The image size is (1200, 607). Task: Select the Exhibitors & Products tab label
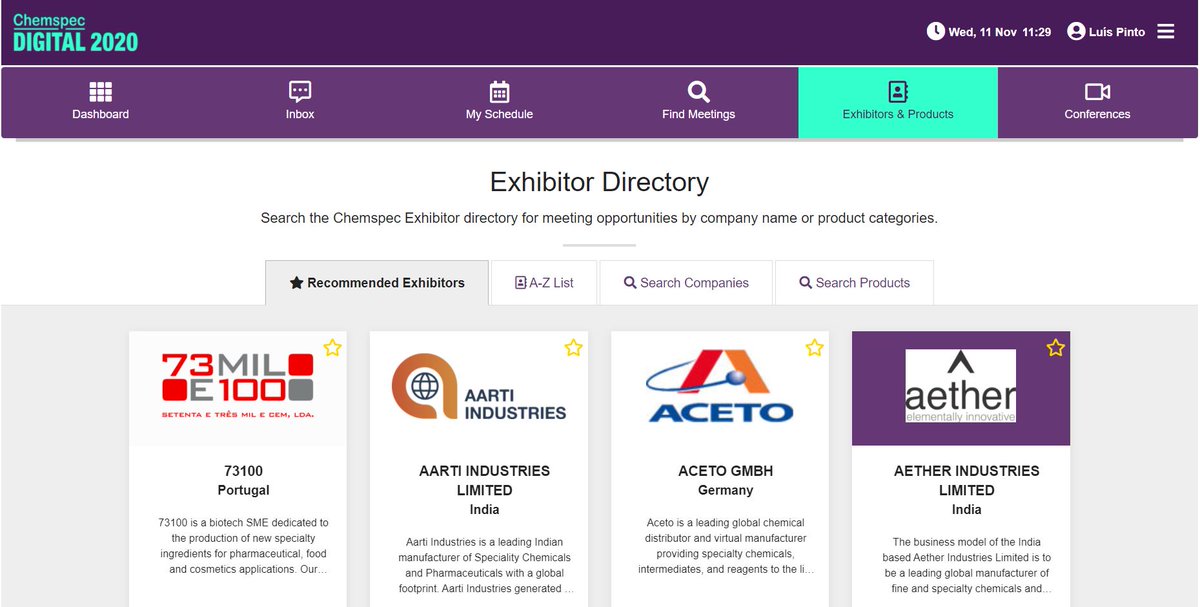[898, 114]
